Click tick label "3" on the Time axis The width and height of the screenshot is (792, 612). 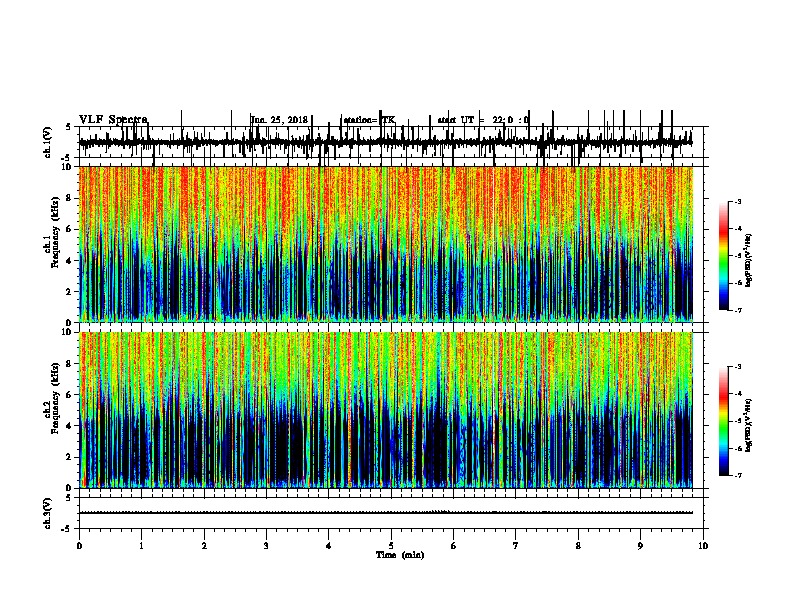pyautogui.click(x=266, y=546)
